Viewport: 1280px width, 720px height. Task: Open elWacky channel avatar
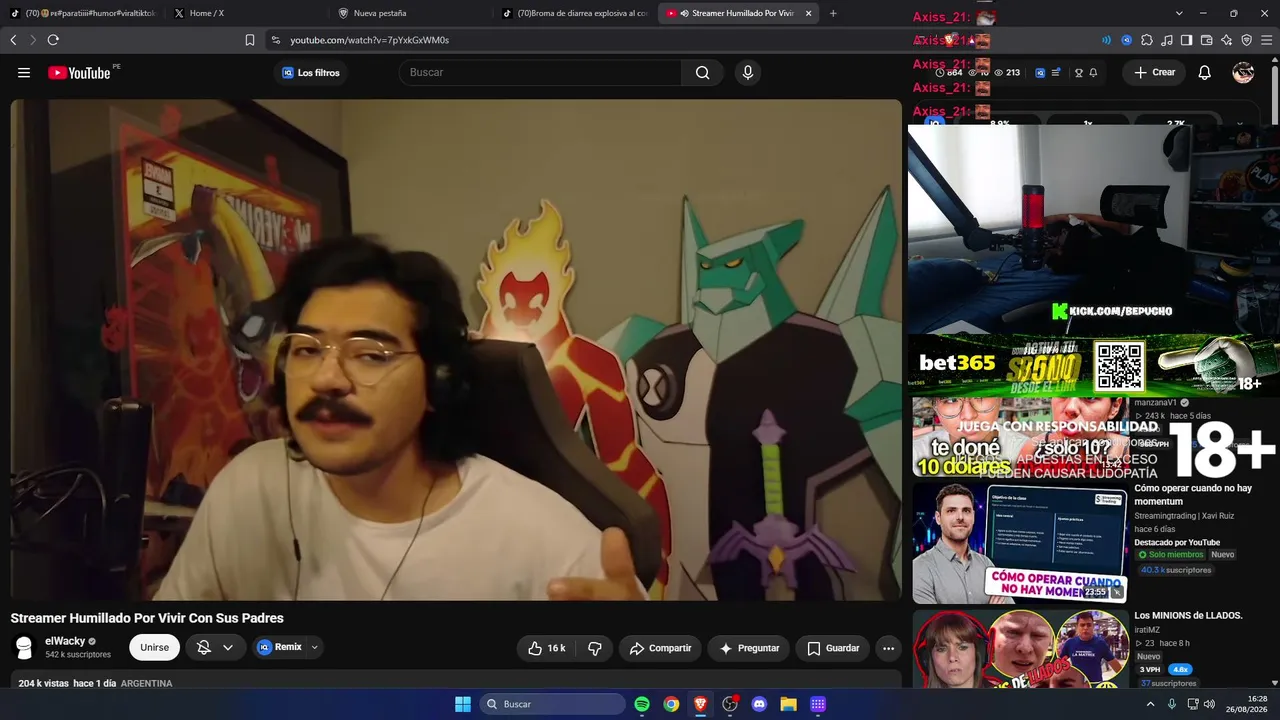tap(24, 647)
